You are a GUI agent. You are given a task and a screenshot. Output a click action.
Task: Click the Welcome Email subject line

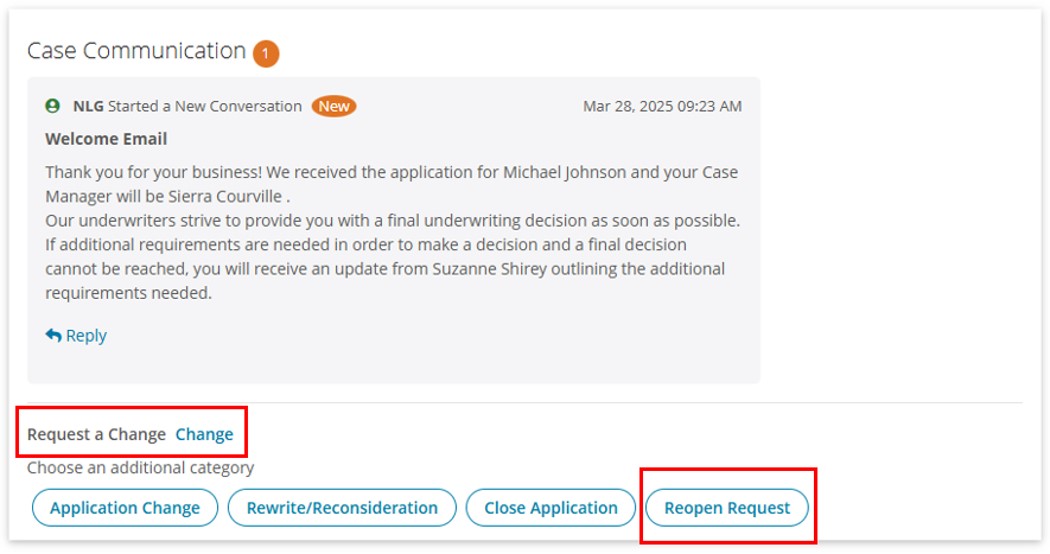106,139
